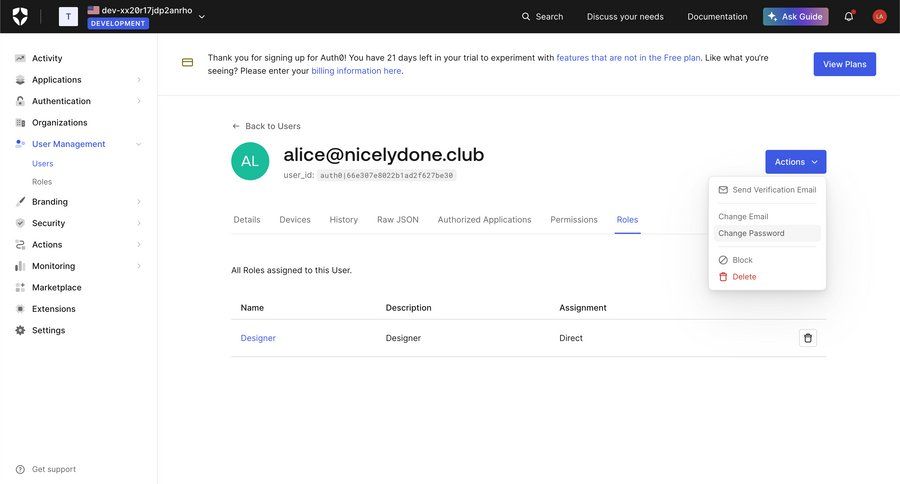
Task: Click the Settings gear icon
Action: 20,330
